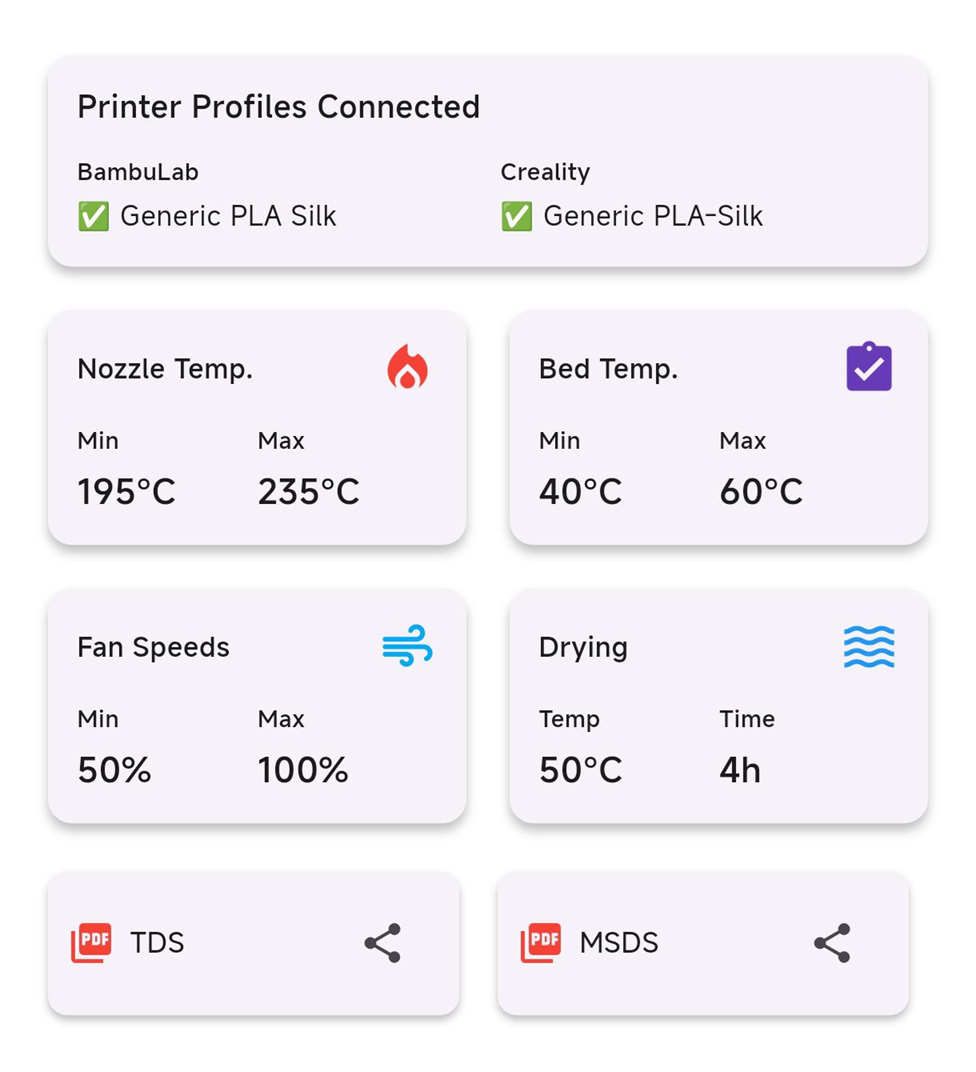This screenshot has height=1072, width=976.
Task: Click the 100% maximum fan speed value
Action: click(x=303, y=770)
